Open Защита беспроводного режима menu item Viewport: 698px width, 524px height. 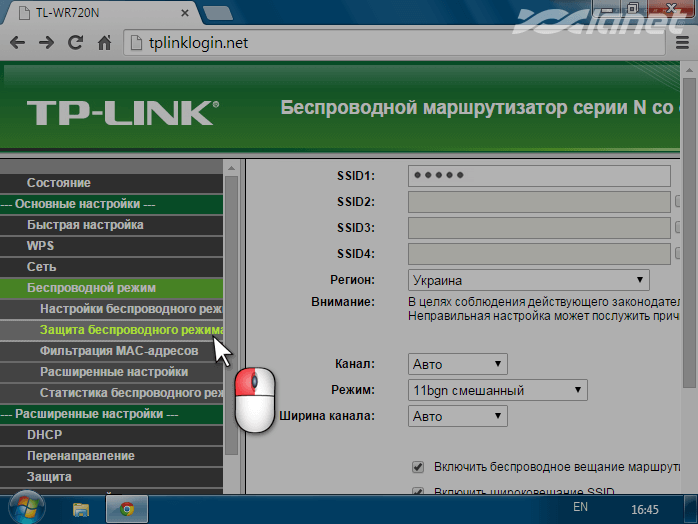(130, 330)
